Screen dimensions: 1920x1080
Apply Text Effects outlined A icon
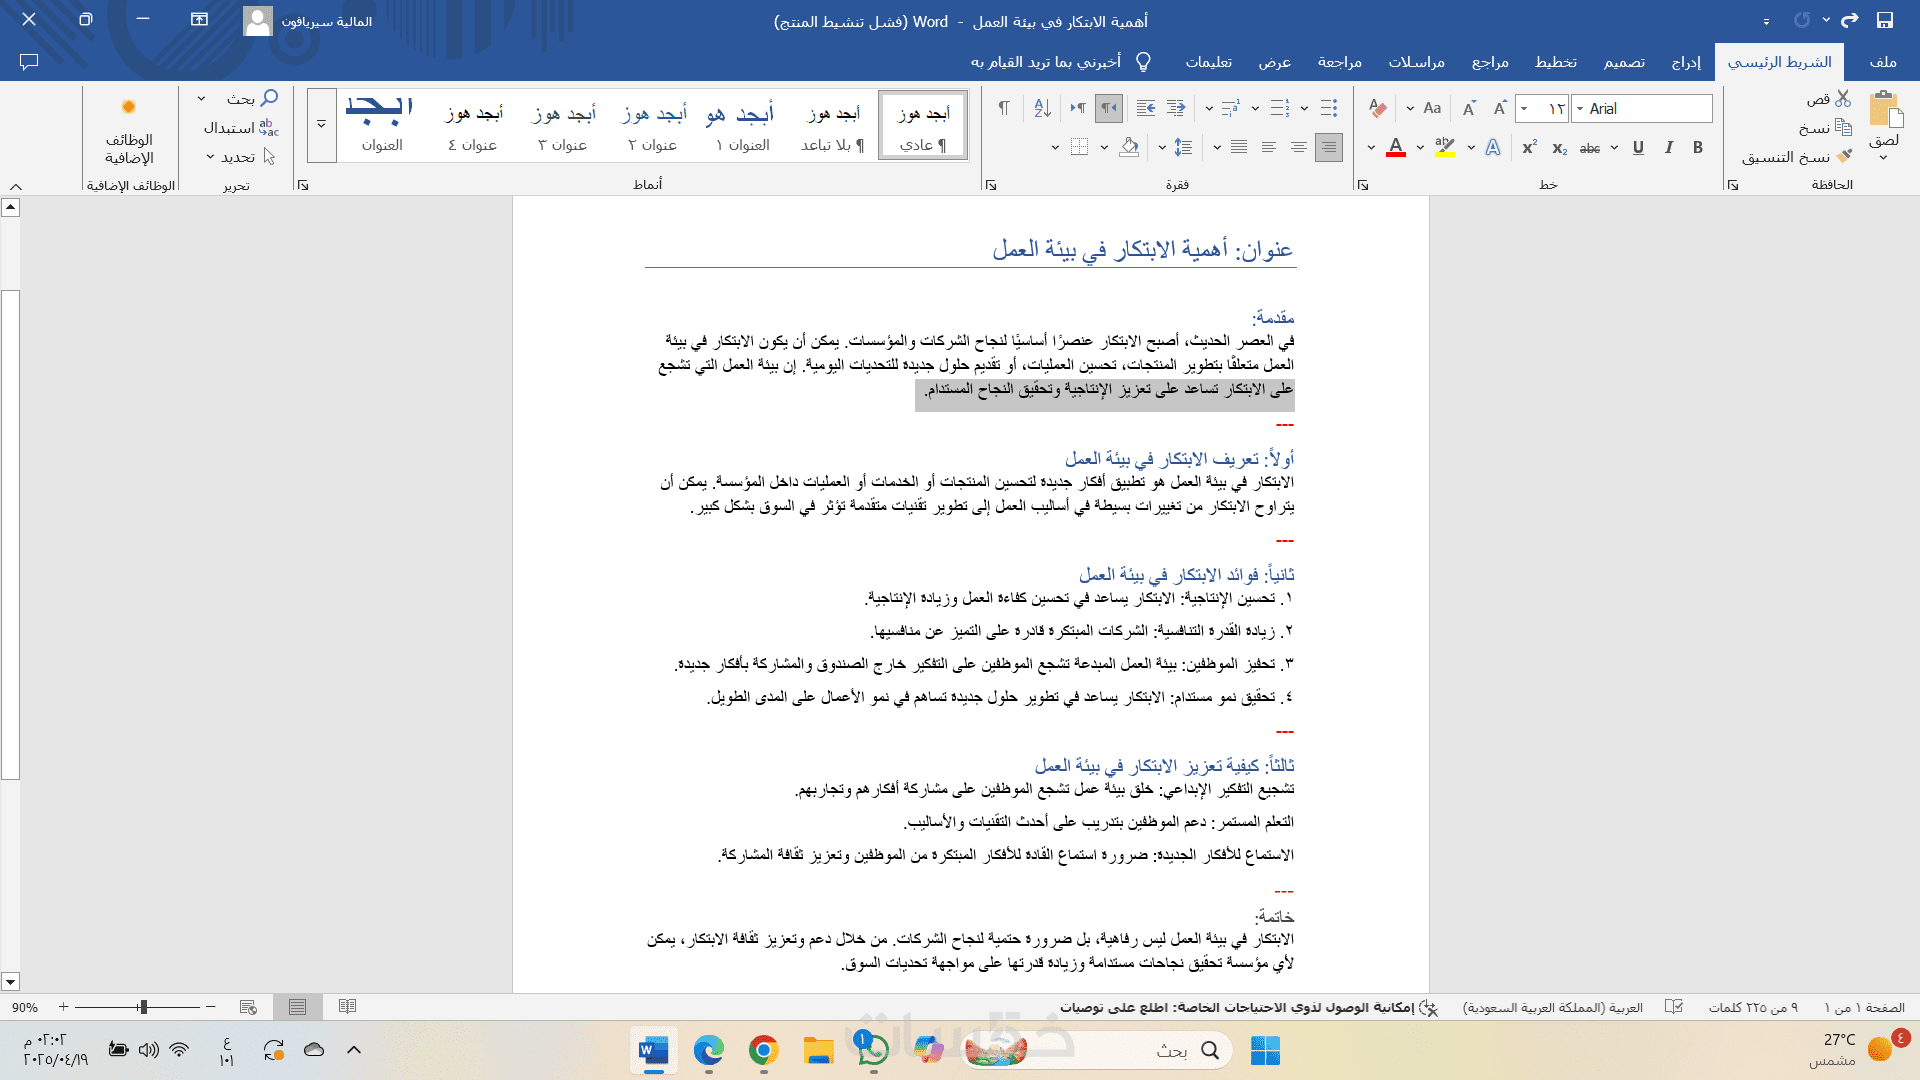tap(1493, 147)
